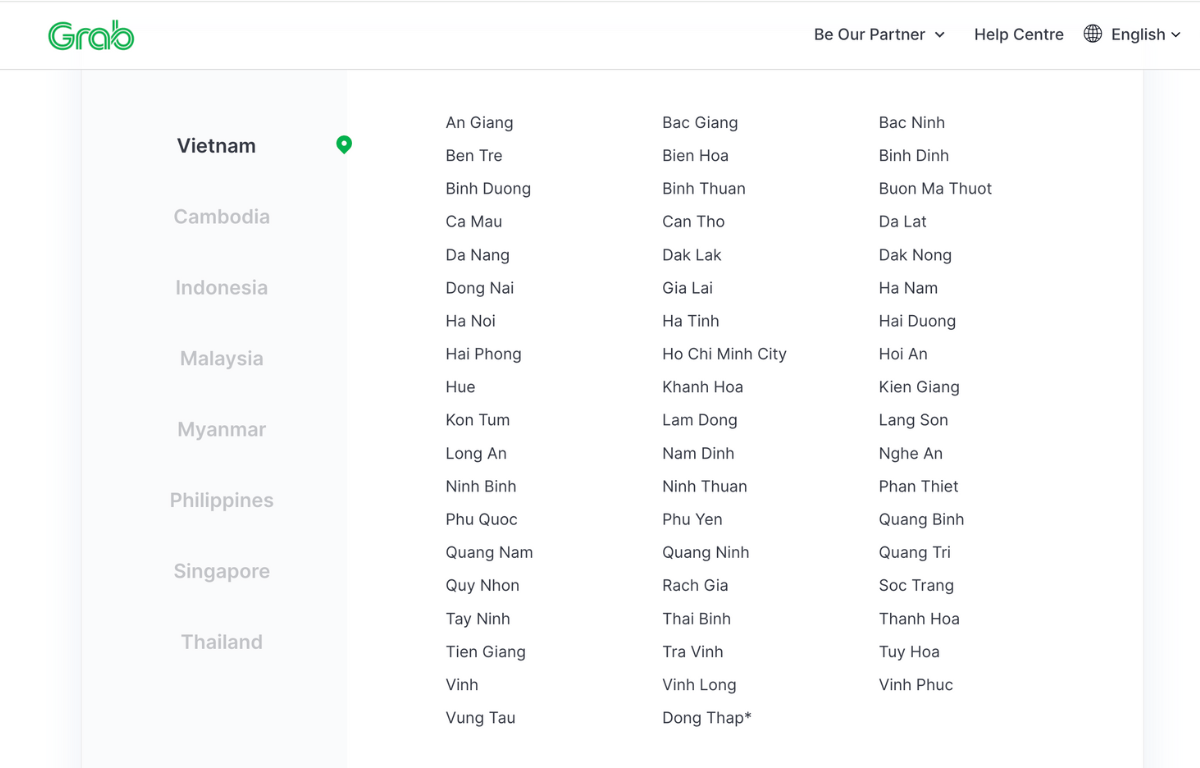
Task: Choose the Myanmar country tab
Action: coord(221,429)
